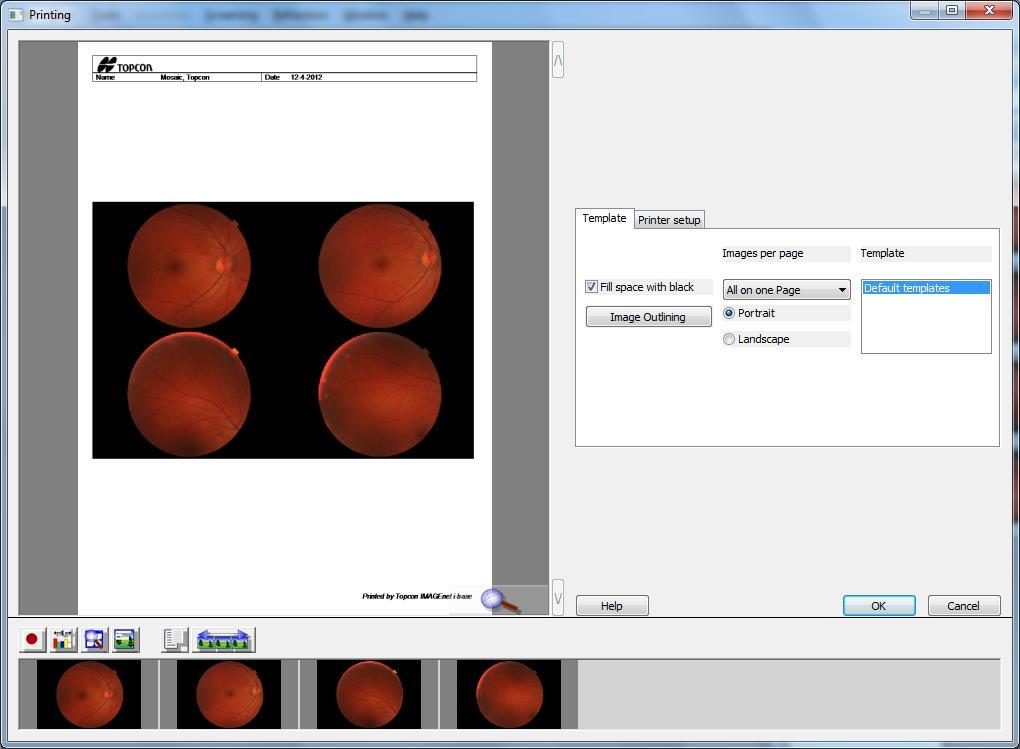Image resolution: width=1020 pixels, height=749 pixels.
Task: Click the top-left retina image in the preview
Action: (189, 265)
